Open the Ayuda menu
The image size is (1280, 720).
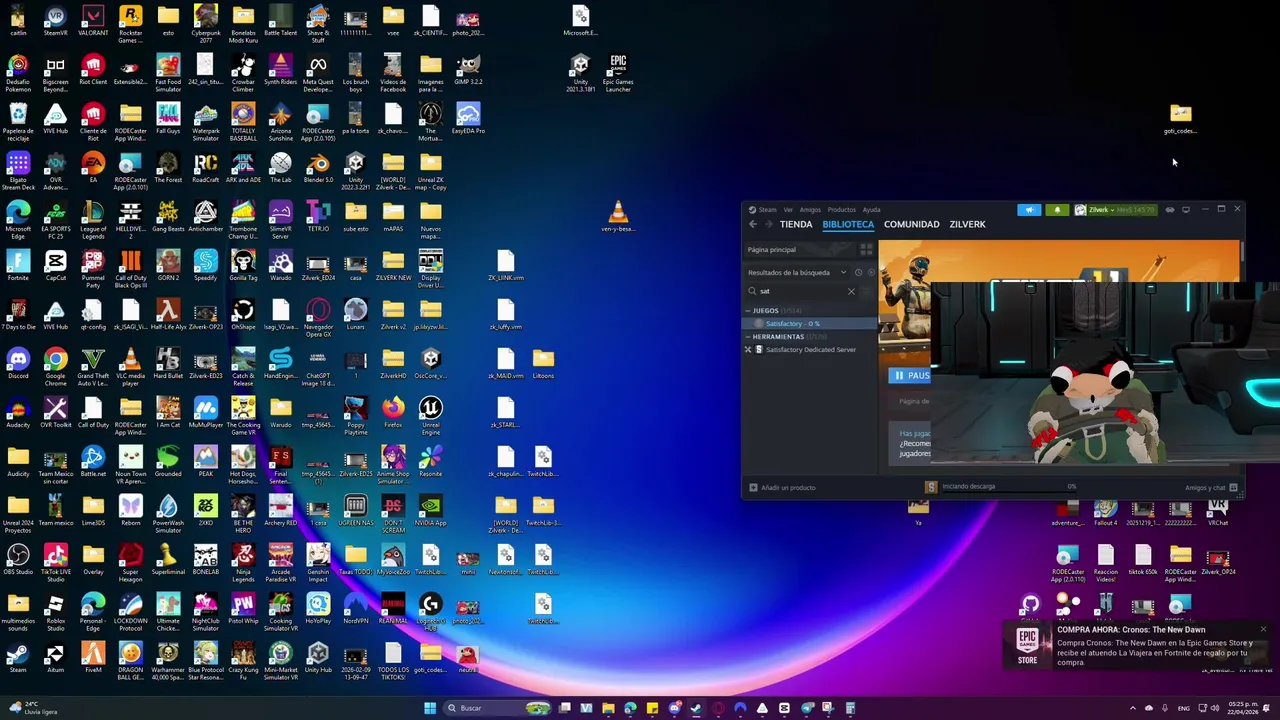pos(871,210)
